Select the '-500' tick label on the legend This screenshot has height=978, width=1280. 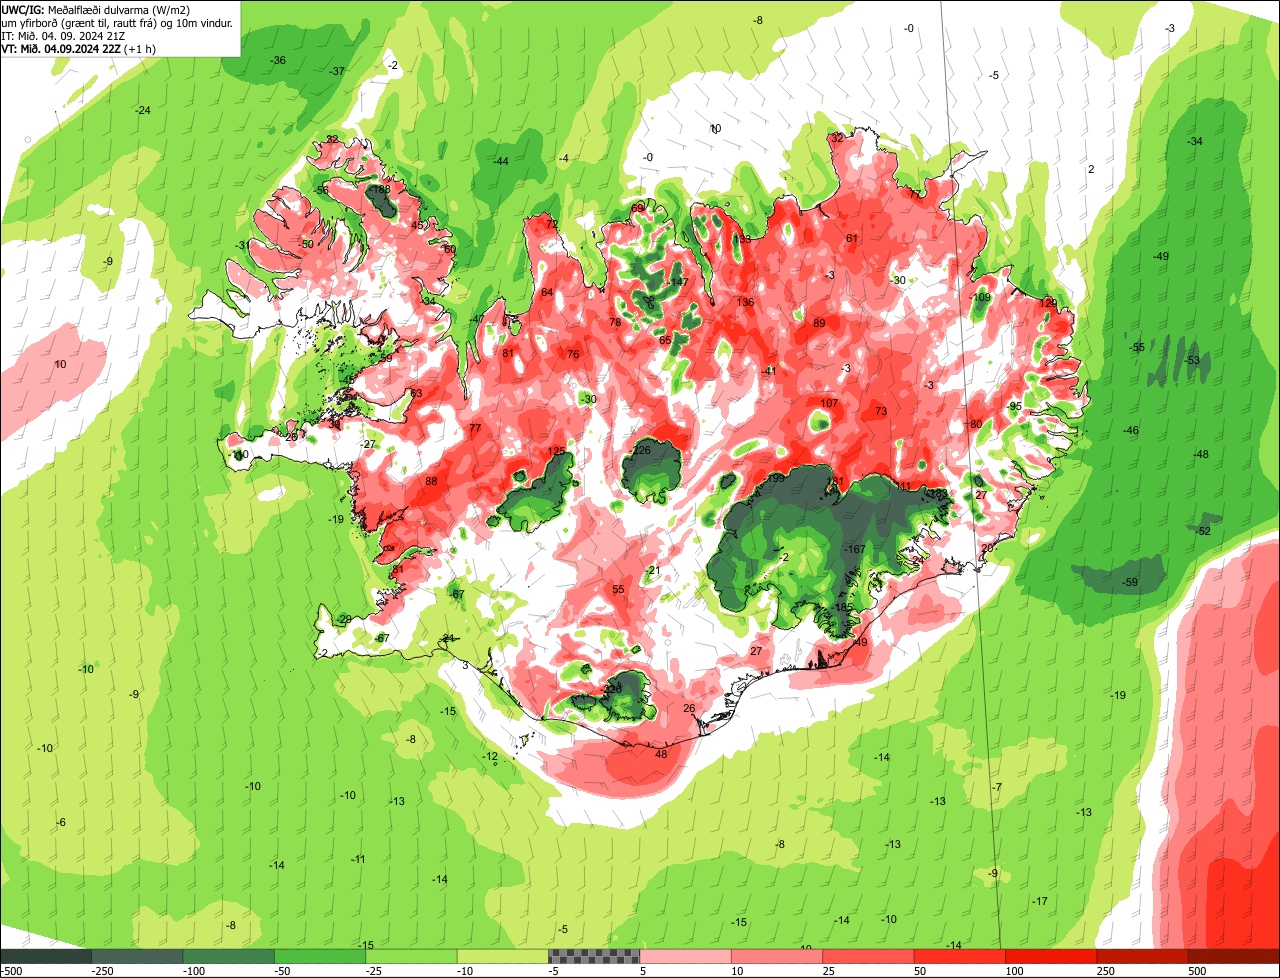pyautogui.click(x=12, y=971)
